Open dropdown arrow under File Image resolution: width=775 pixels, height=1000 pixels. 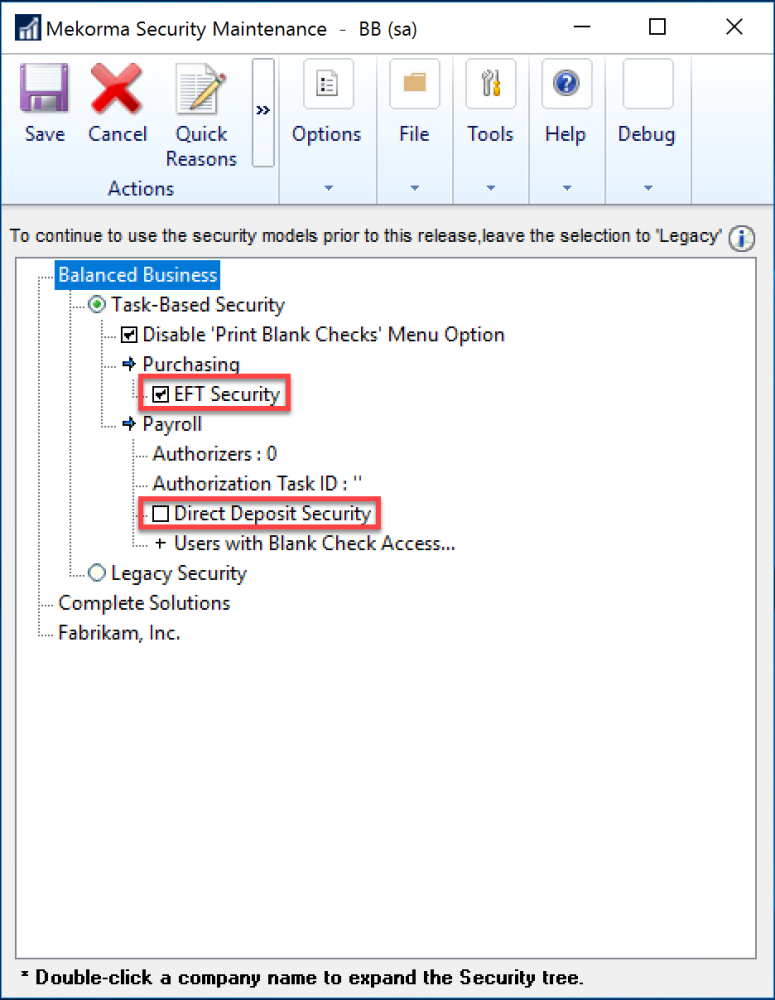point(415,188)
